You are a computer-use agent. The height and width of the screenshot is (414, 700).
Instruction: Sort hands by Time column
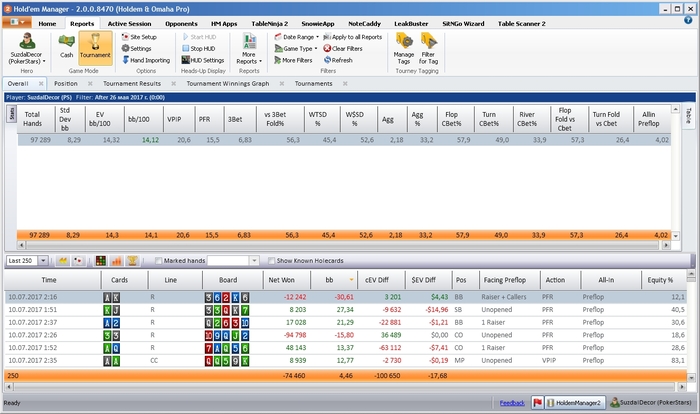[x=53, y=280]
